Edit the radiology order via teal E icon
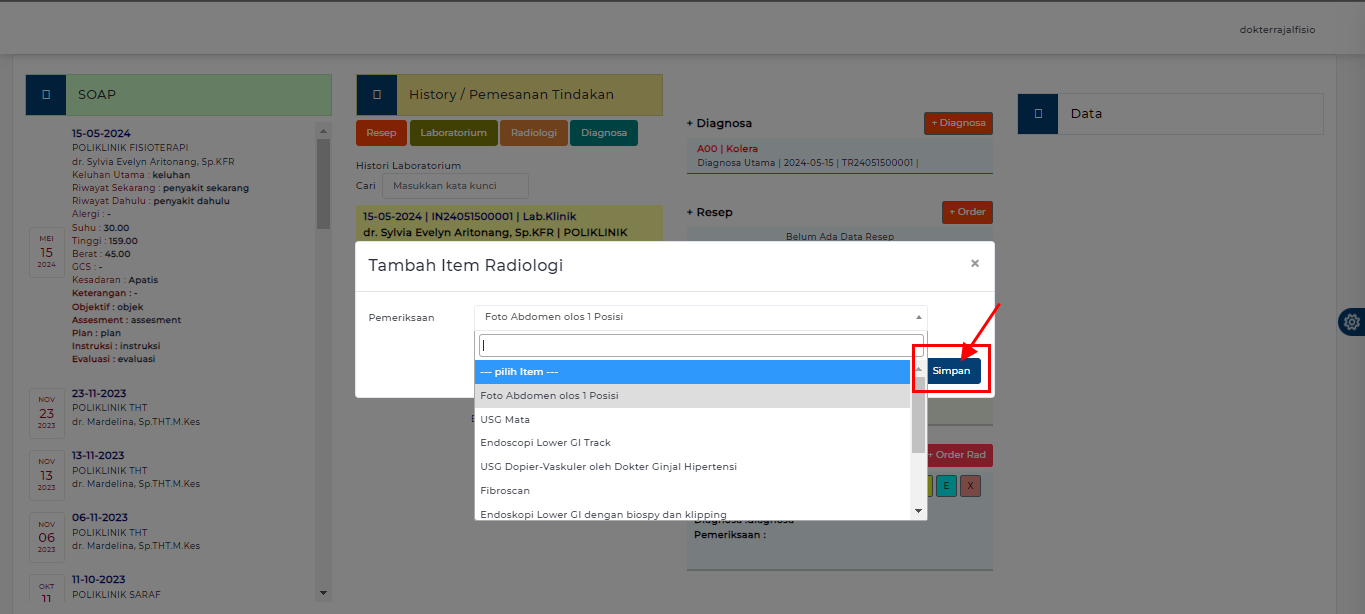 pos(946,485)
